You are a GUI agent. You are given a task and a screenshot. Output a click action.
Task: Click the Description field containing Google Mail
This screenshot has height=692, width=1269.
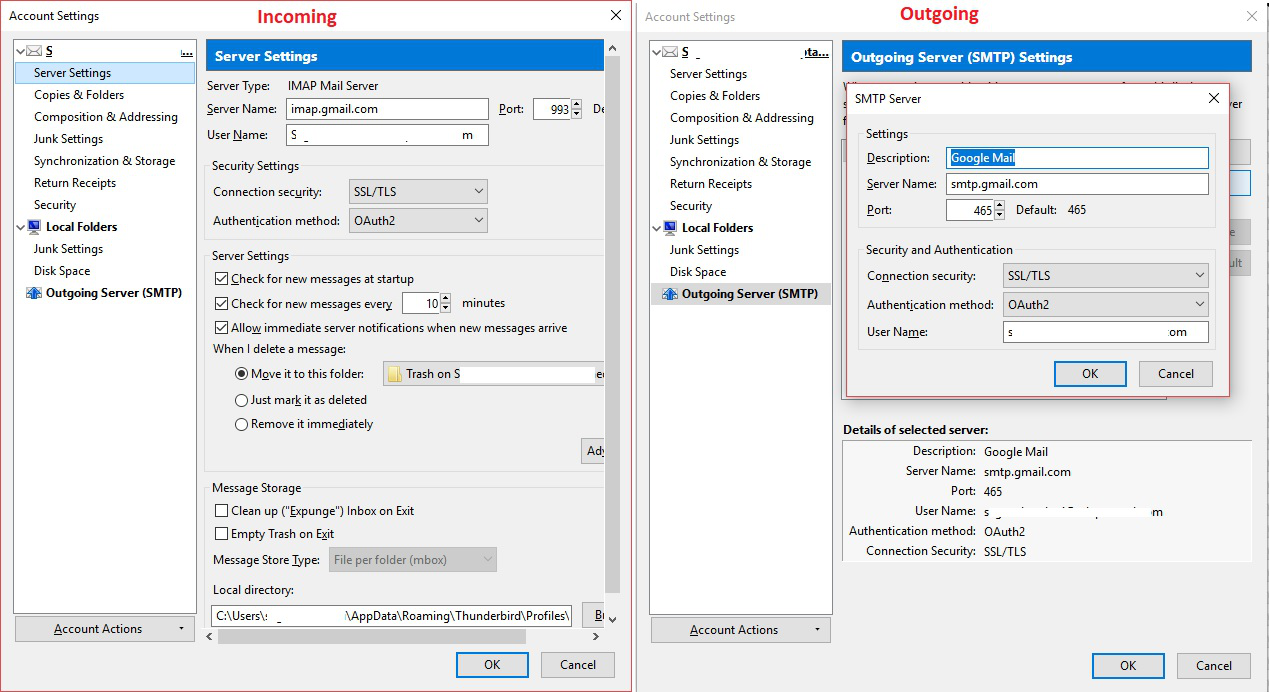(1077, 158)
